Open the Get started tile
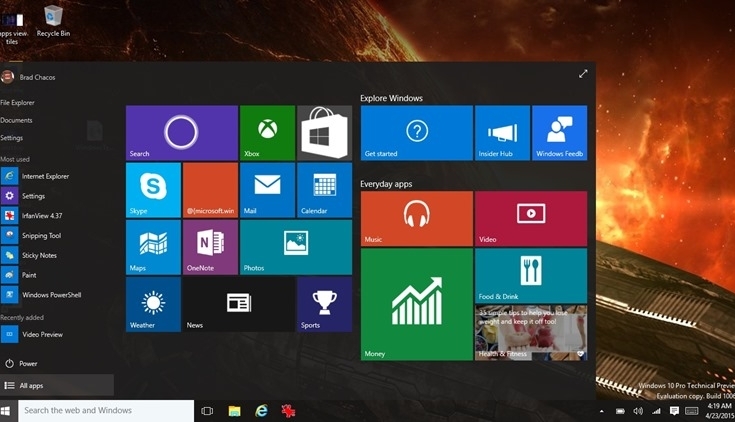 point(417,133)
